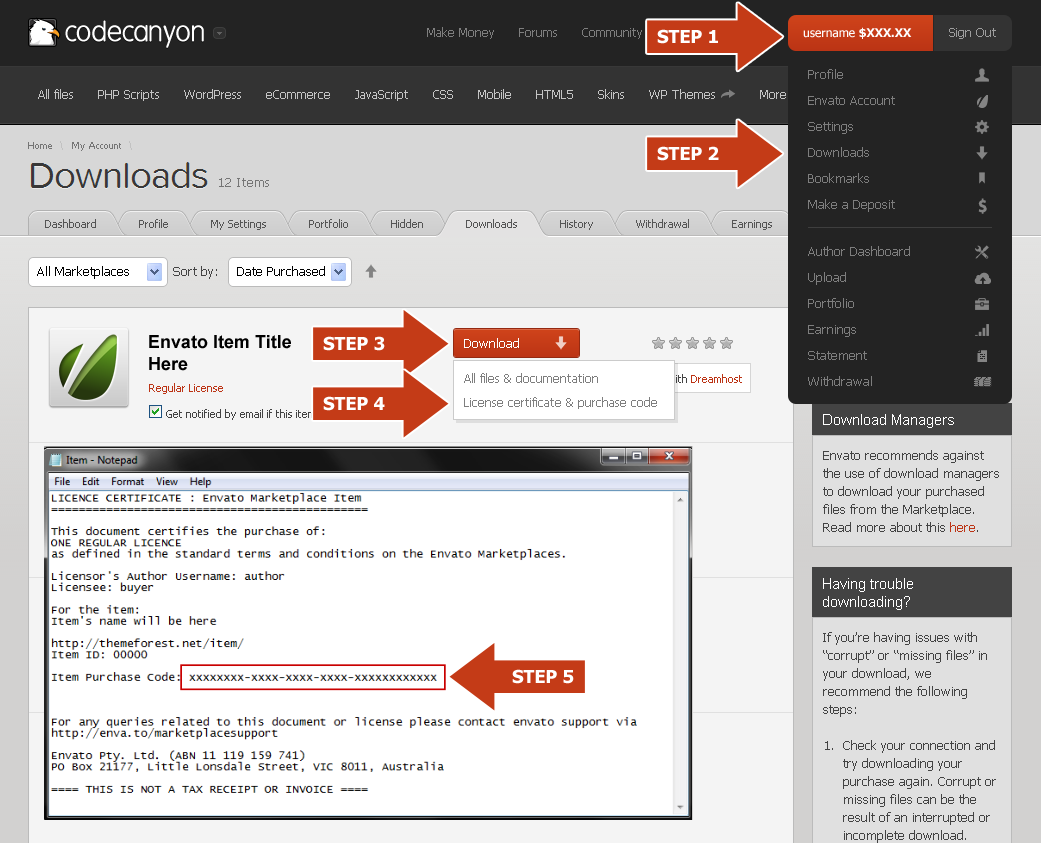This screenshot has height=843, width=1041.
Task: Expand the red Download button menu
Action: click(516, 343)
